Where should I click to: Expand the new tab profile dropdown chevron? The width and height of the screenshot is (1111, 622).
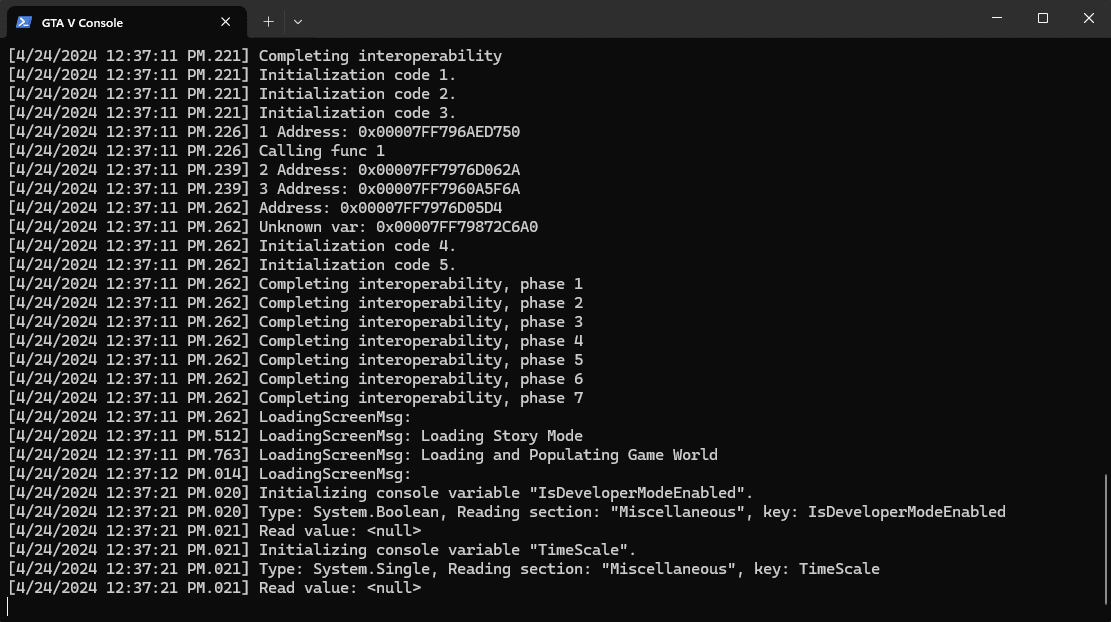298,21
